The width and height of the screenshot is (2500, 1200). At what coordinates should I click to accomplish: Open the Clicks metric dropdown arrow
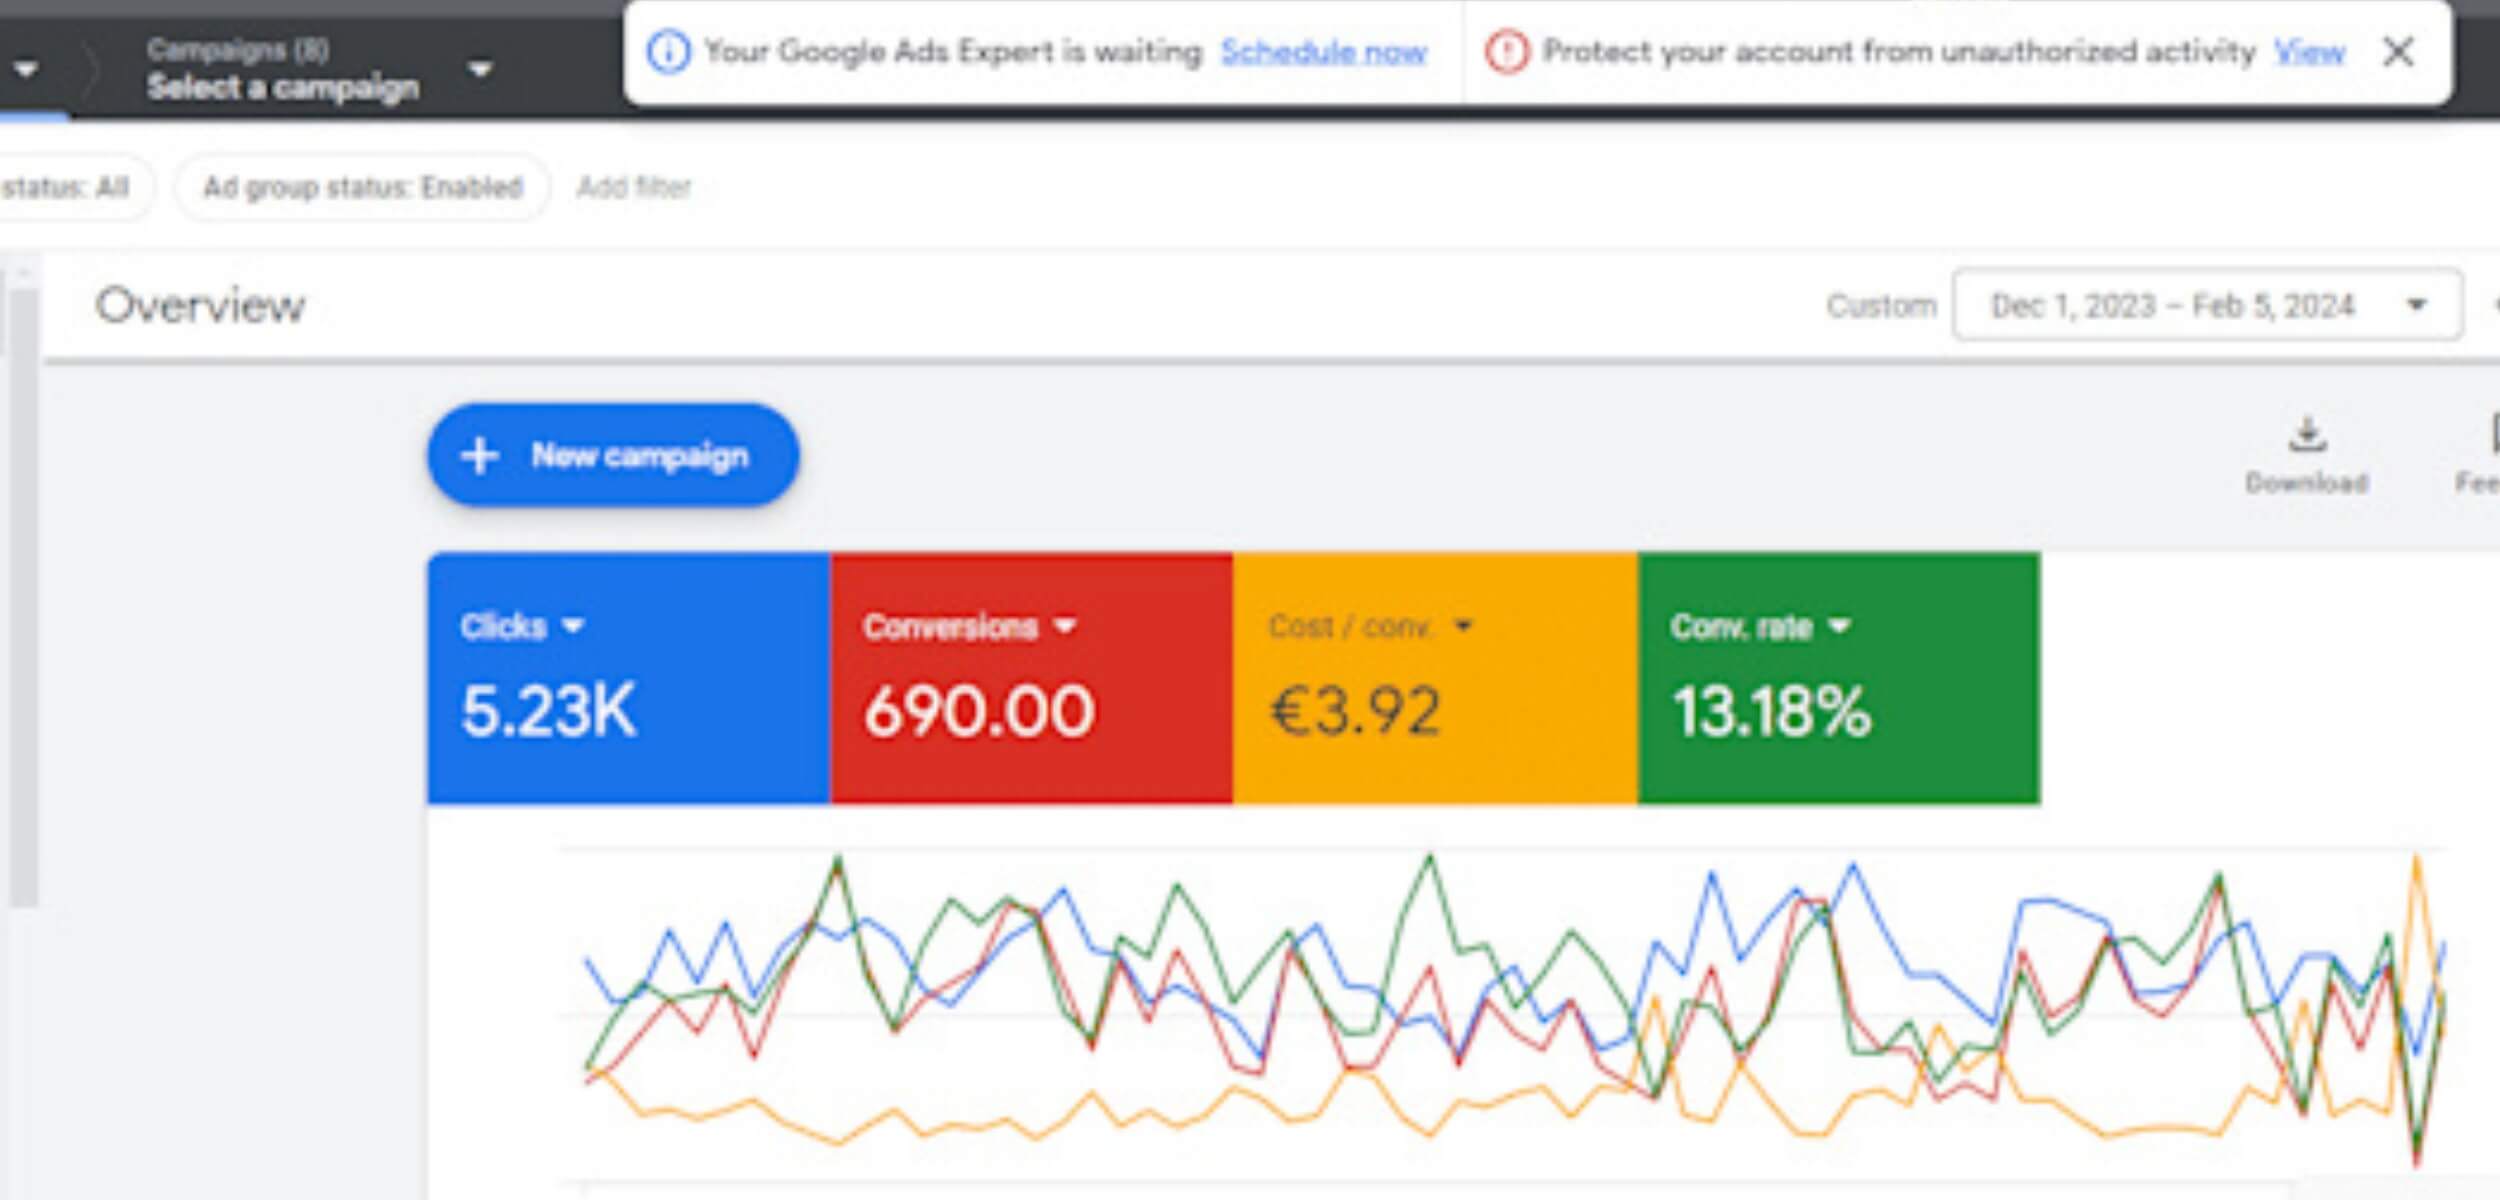click(573, 627)
